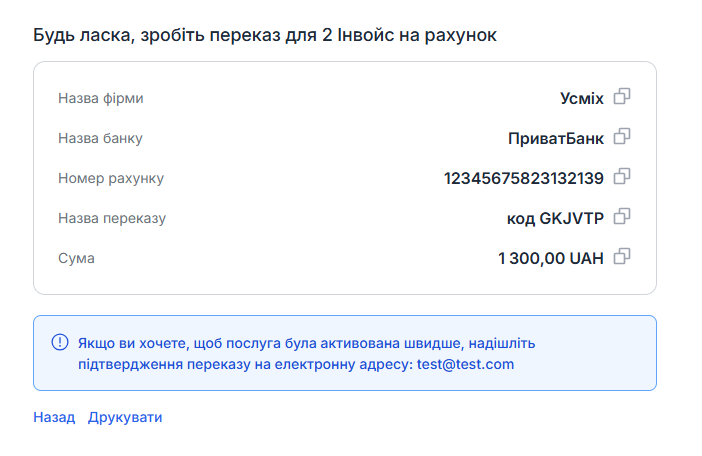Click the 1 300,00 UAH amount text
The width and height of the screenshot is (702, 456).
point(551,258)
